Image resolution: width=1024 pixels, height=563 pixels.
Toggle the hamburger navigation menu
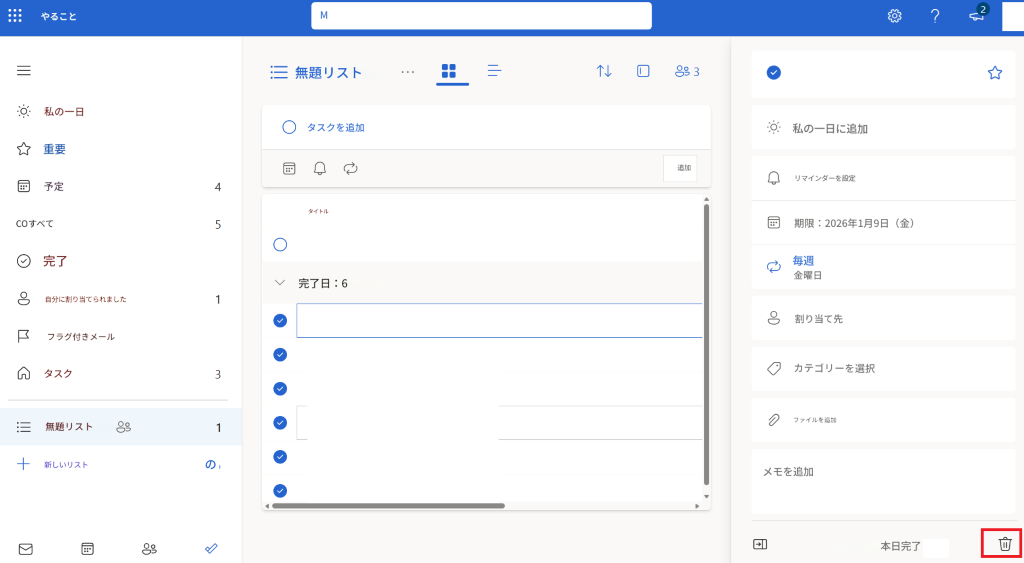tap(24, 71)
